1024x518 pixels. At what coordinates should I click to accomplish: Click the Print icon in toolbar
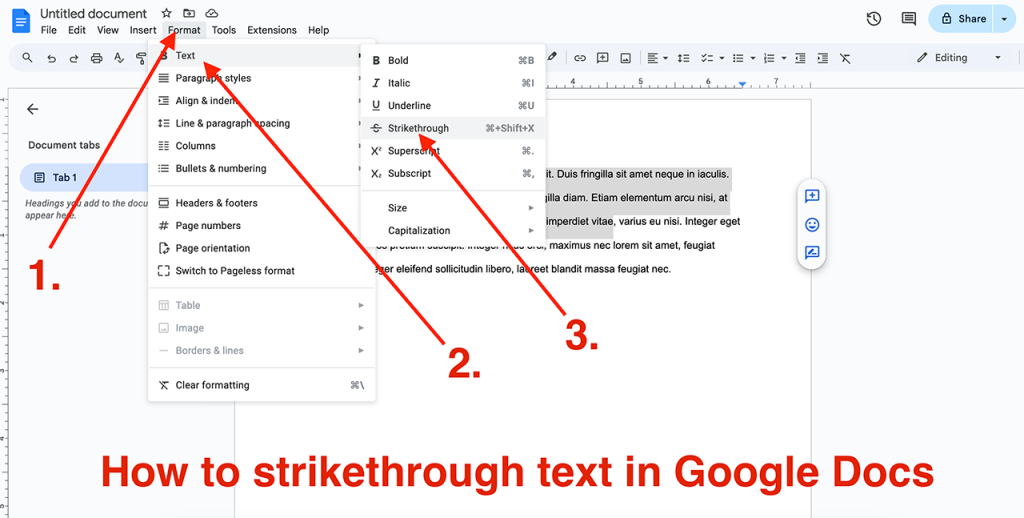pyautogui.click(x=96, y=58)
